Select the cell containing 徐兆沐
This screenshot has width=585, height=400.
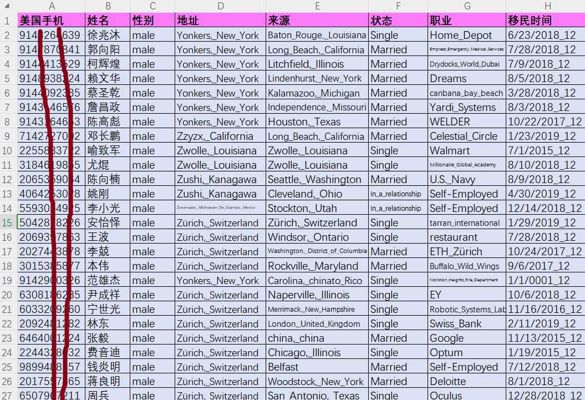click(x=108, y=35)
